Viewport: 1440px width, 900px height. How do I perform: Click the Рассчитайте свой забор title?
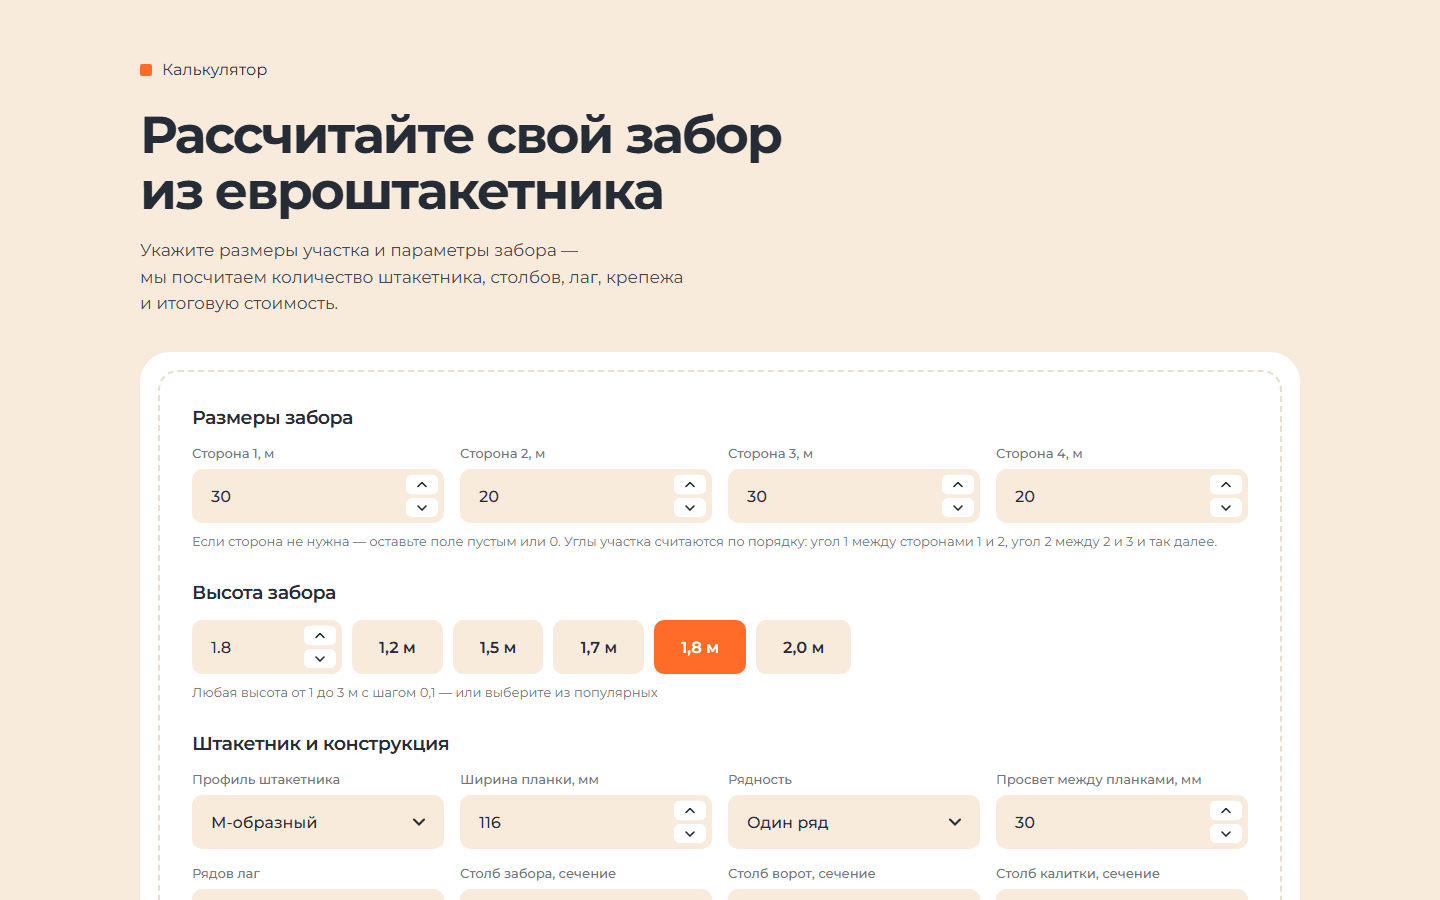pos(461,163)
